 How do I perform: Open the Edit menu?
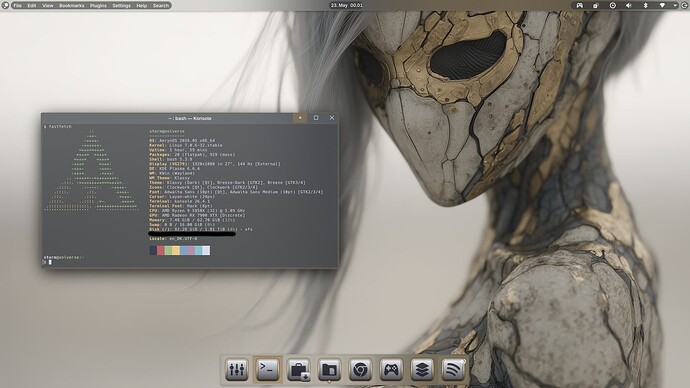point(32,6)
